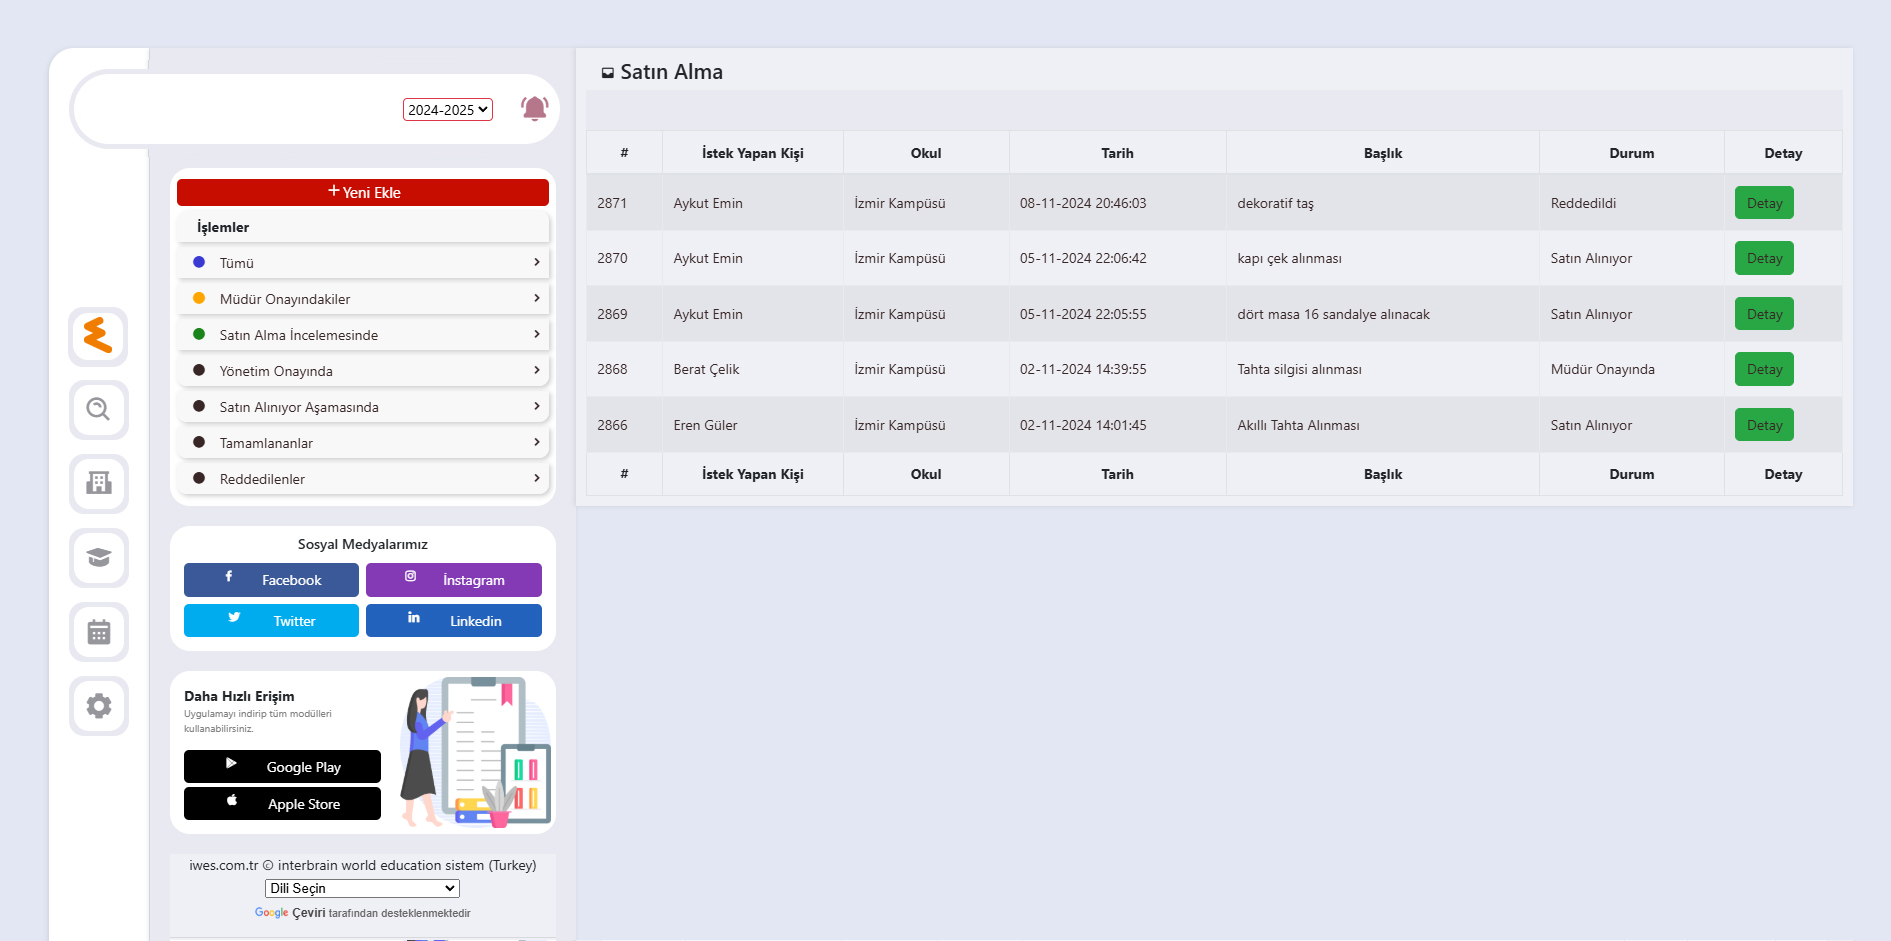Click the orange dot beside Müdür Onayındakiler
The width and height of the screenshot is (1891, 941).
[x=199, y=298]
